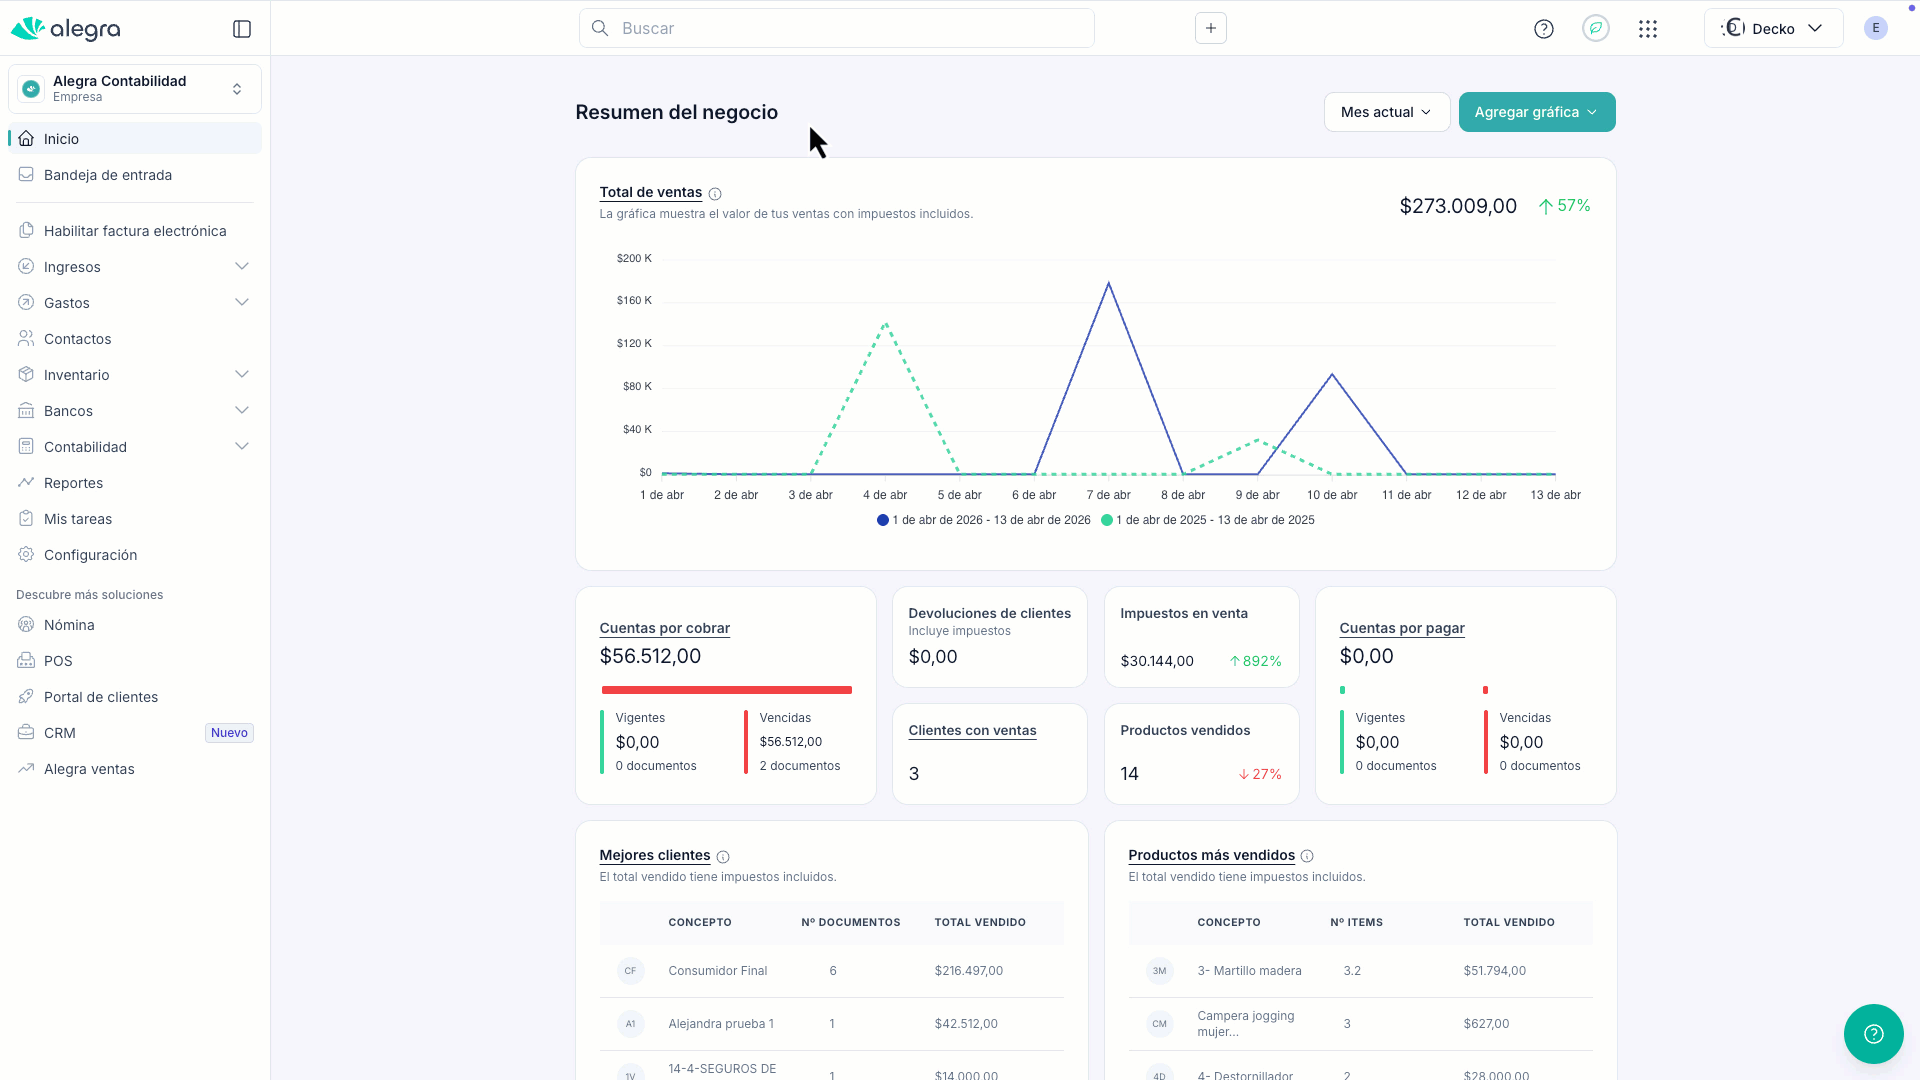Toggle the 2026 series in chart legend
The image size is (1920, 1080).
coord(984,520)
